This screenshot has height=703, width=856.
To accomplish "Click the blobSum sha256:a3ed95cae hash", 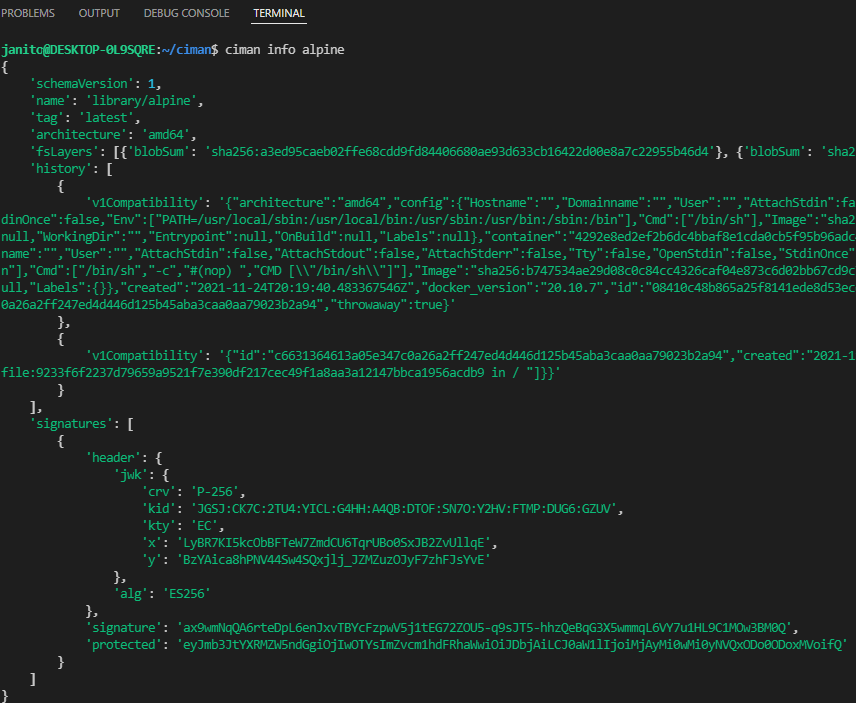I will tap(460, 151).
